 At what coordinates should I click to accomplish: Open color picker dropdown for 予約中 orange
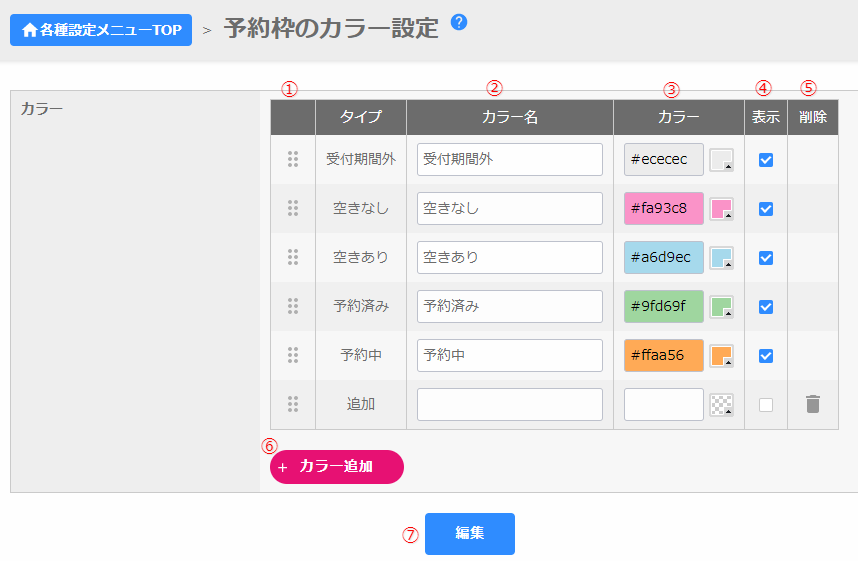[721, 356]
